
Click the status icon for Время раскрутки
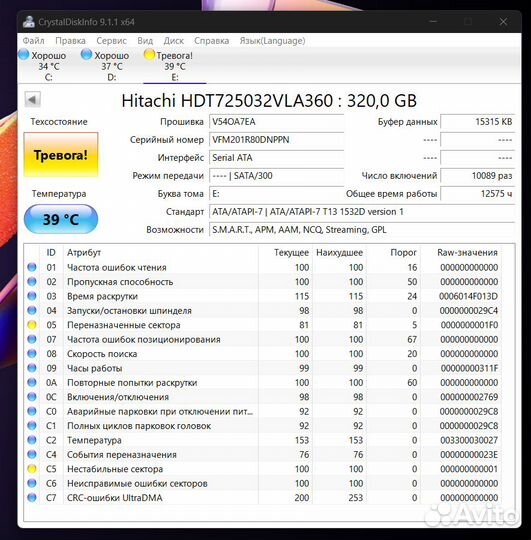click(x=32, y=296)
